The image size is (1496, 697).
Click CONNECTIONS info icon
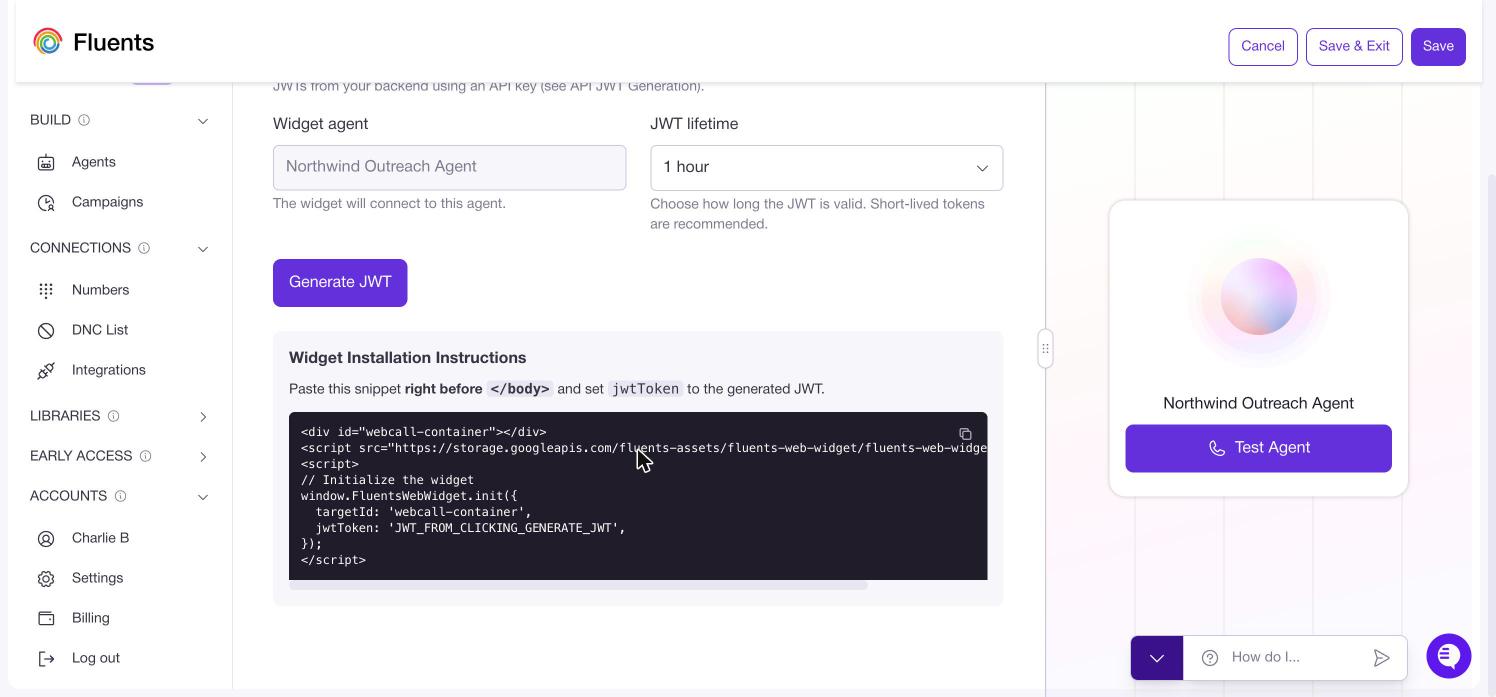click(x=144, y=248)
